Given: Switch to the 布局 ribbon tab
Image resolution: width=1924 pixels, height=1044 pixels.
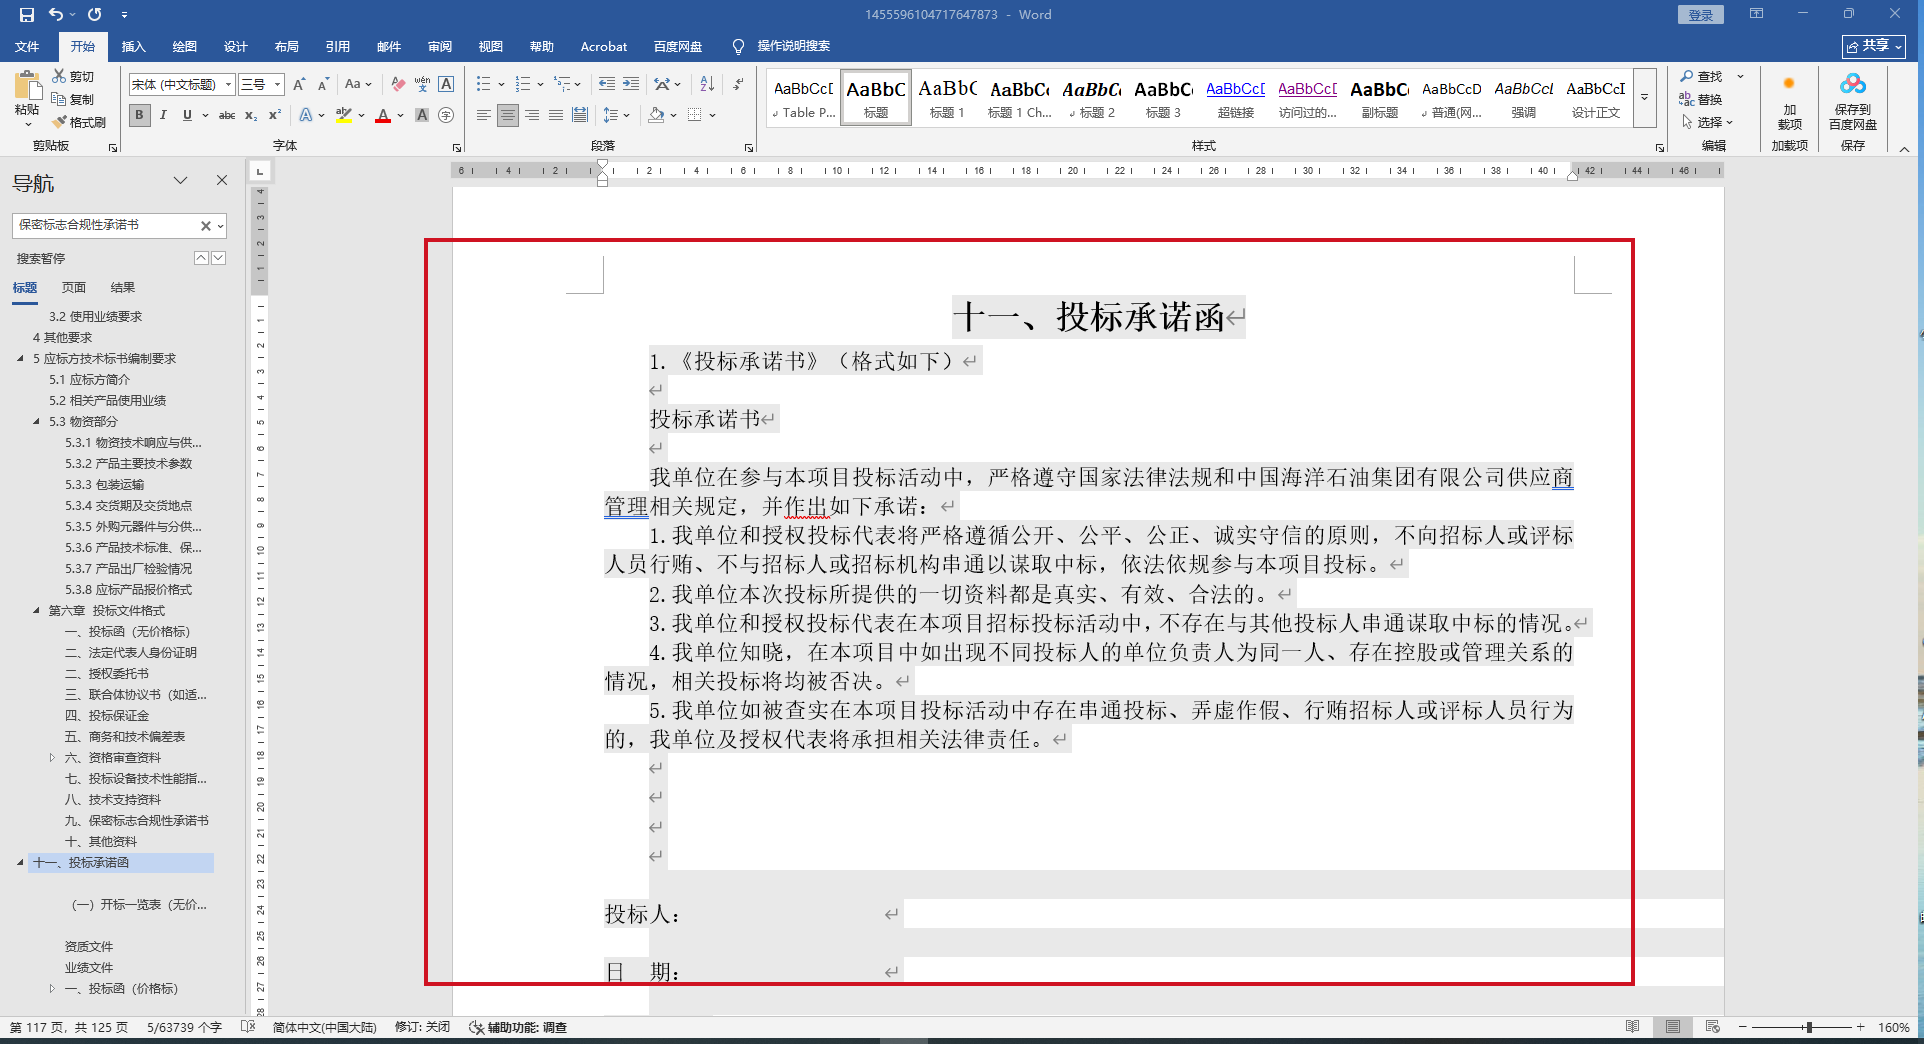Looking at the screenshot, I should [x=286, y=46].
